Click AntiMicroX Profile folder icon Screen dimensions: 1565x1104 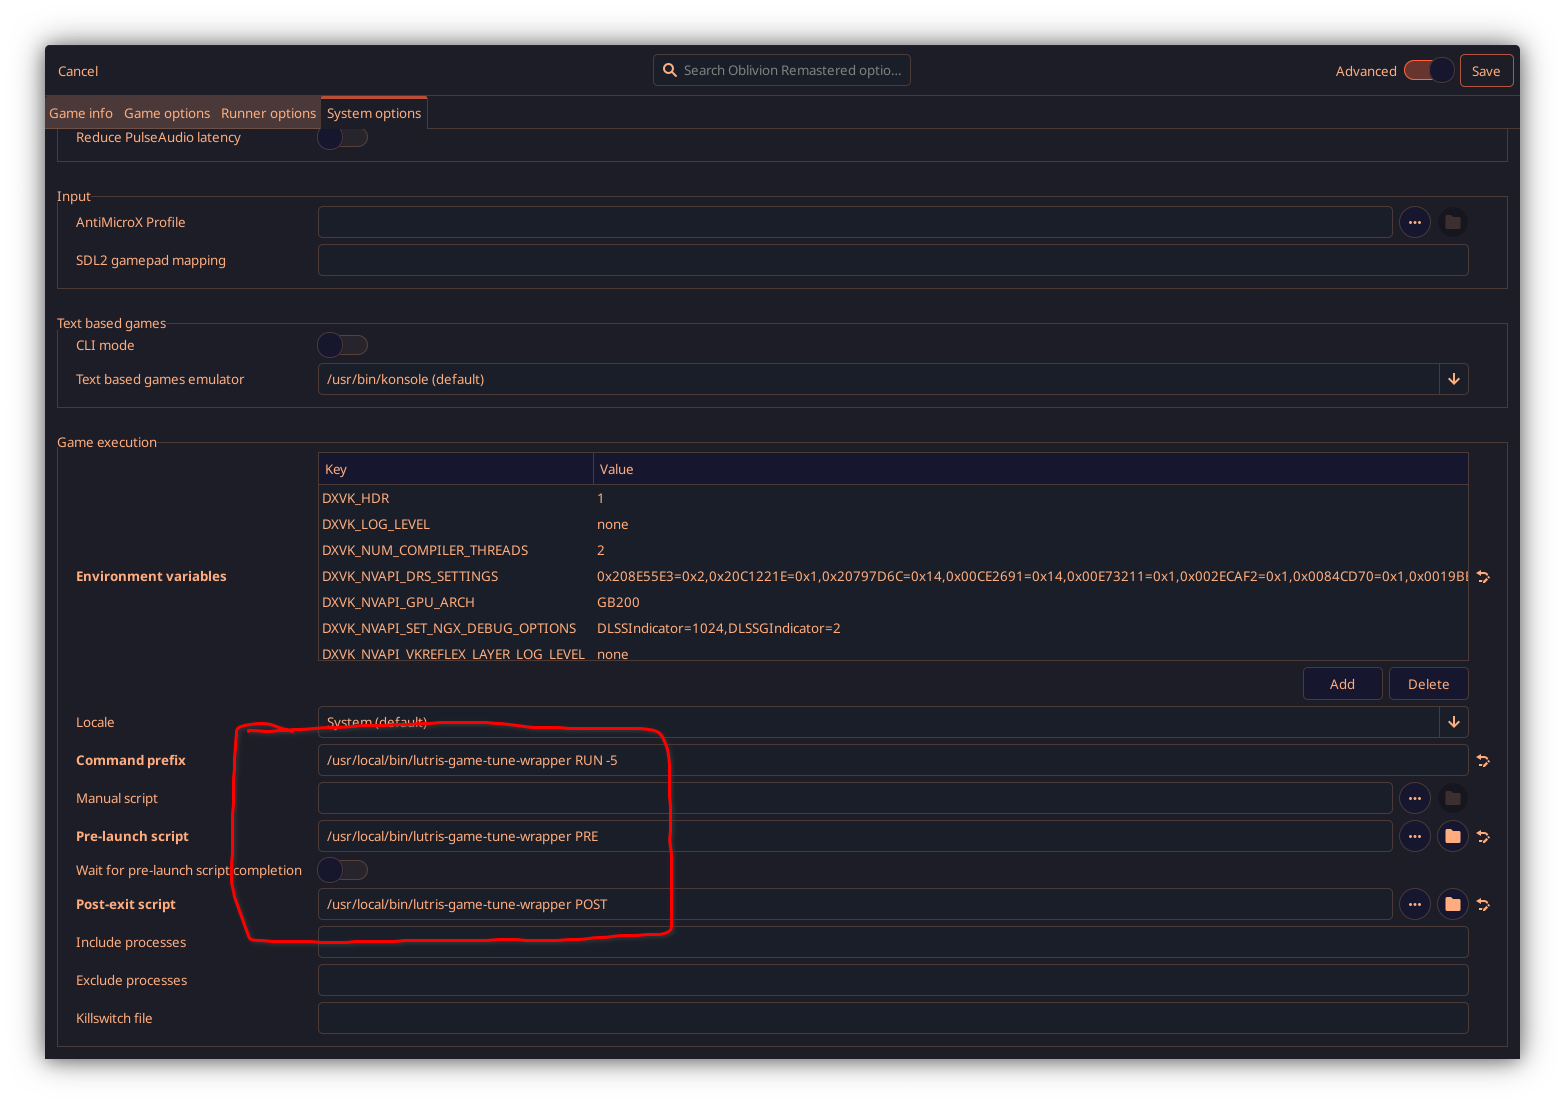[x=1452, y=222]
